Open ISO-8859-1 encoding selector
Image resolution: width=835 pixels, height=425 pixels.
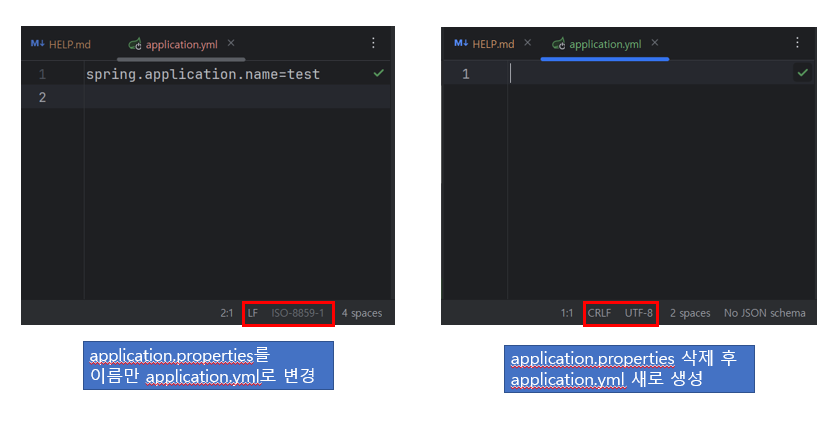tap(298, 313)
